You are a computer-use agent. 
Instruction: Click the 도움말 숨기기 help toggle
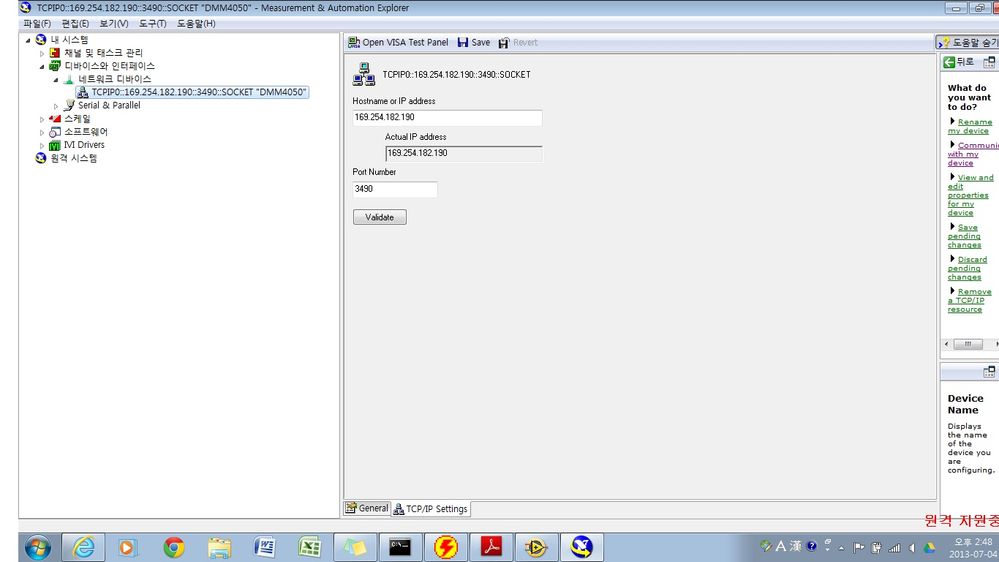click(x=968, y=43)
